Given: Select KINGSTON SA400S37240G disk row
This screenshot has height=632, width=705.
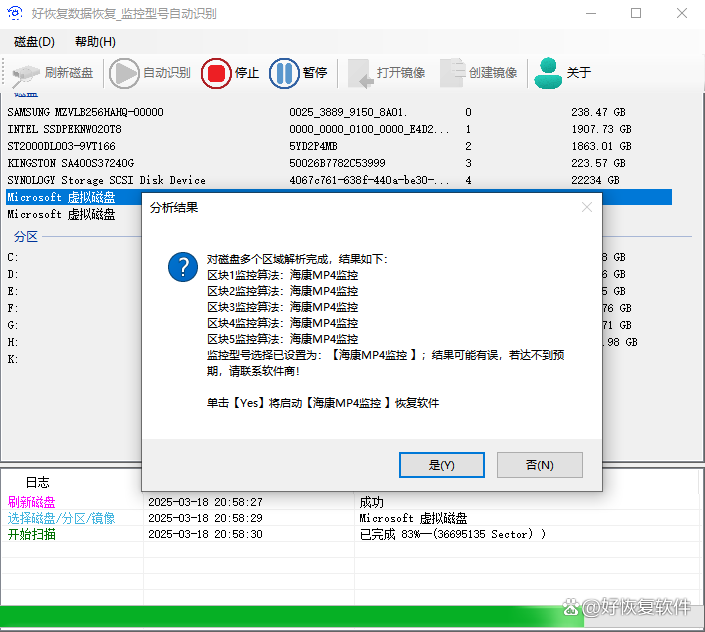Looking at the screenshot, I should pos(339,163).
